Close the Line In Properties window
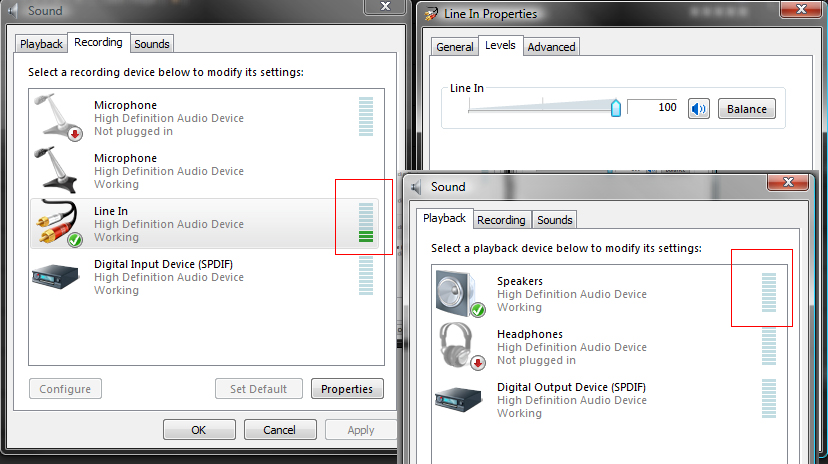The width and height of the screenshot is (828, 464). tap(801, 9)
